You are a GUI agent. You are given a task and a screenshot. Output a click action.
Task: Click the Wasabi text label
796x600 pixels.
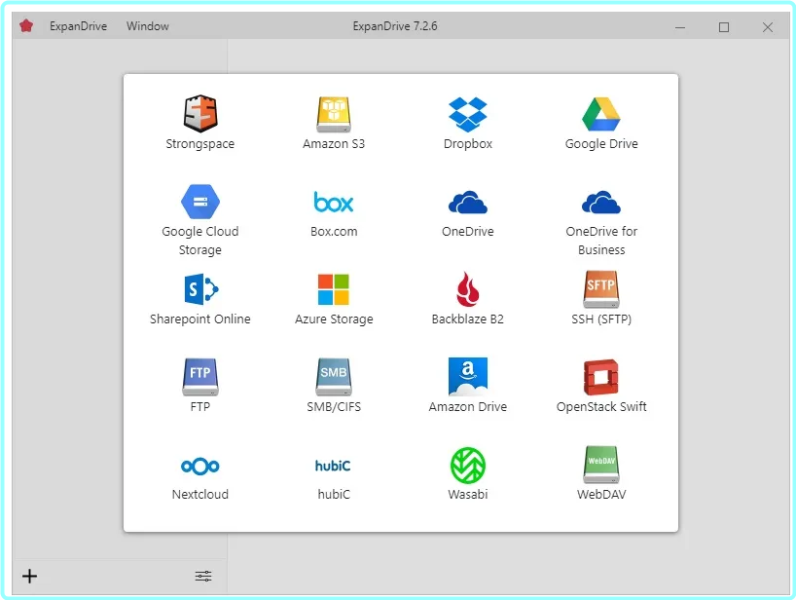[468, 494]
